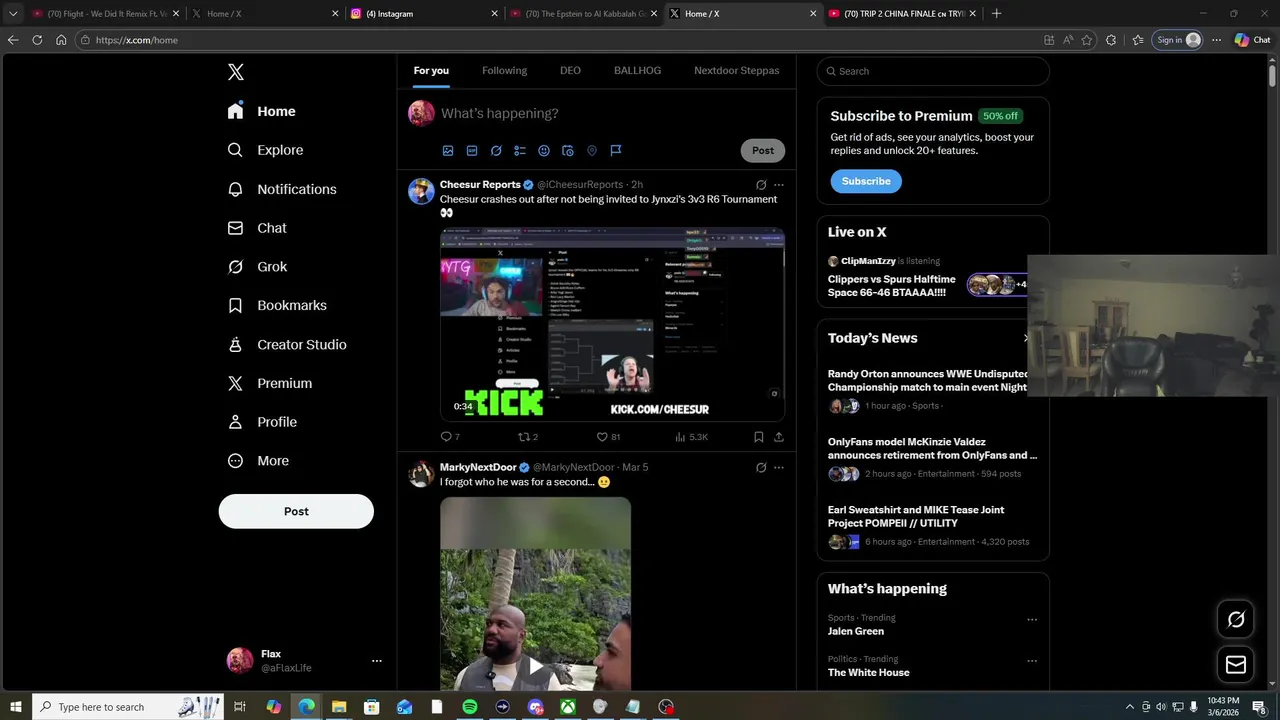The height and width of the screenshot is (720, 1280).
Task: Open the Windows Start menu
Action: (x=16, y=707)
